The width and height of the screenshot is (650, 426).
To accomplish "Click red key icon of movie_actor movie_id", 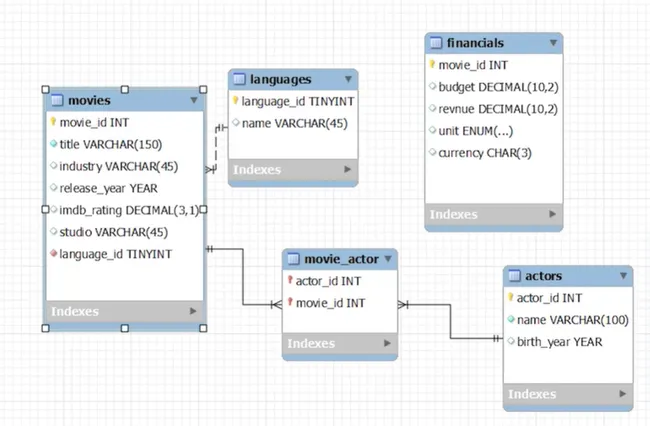I will [x=290, y=302].
